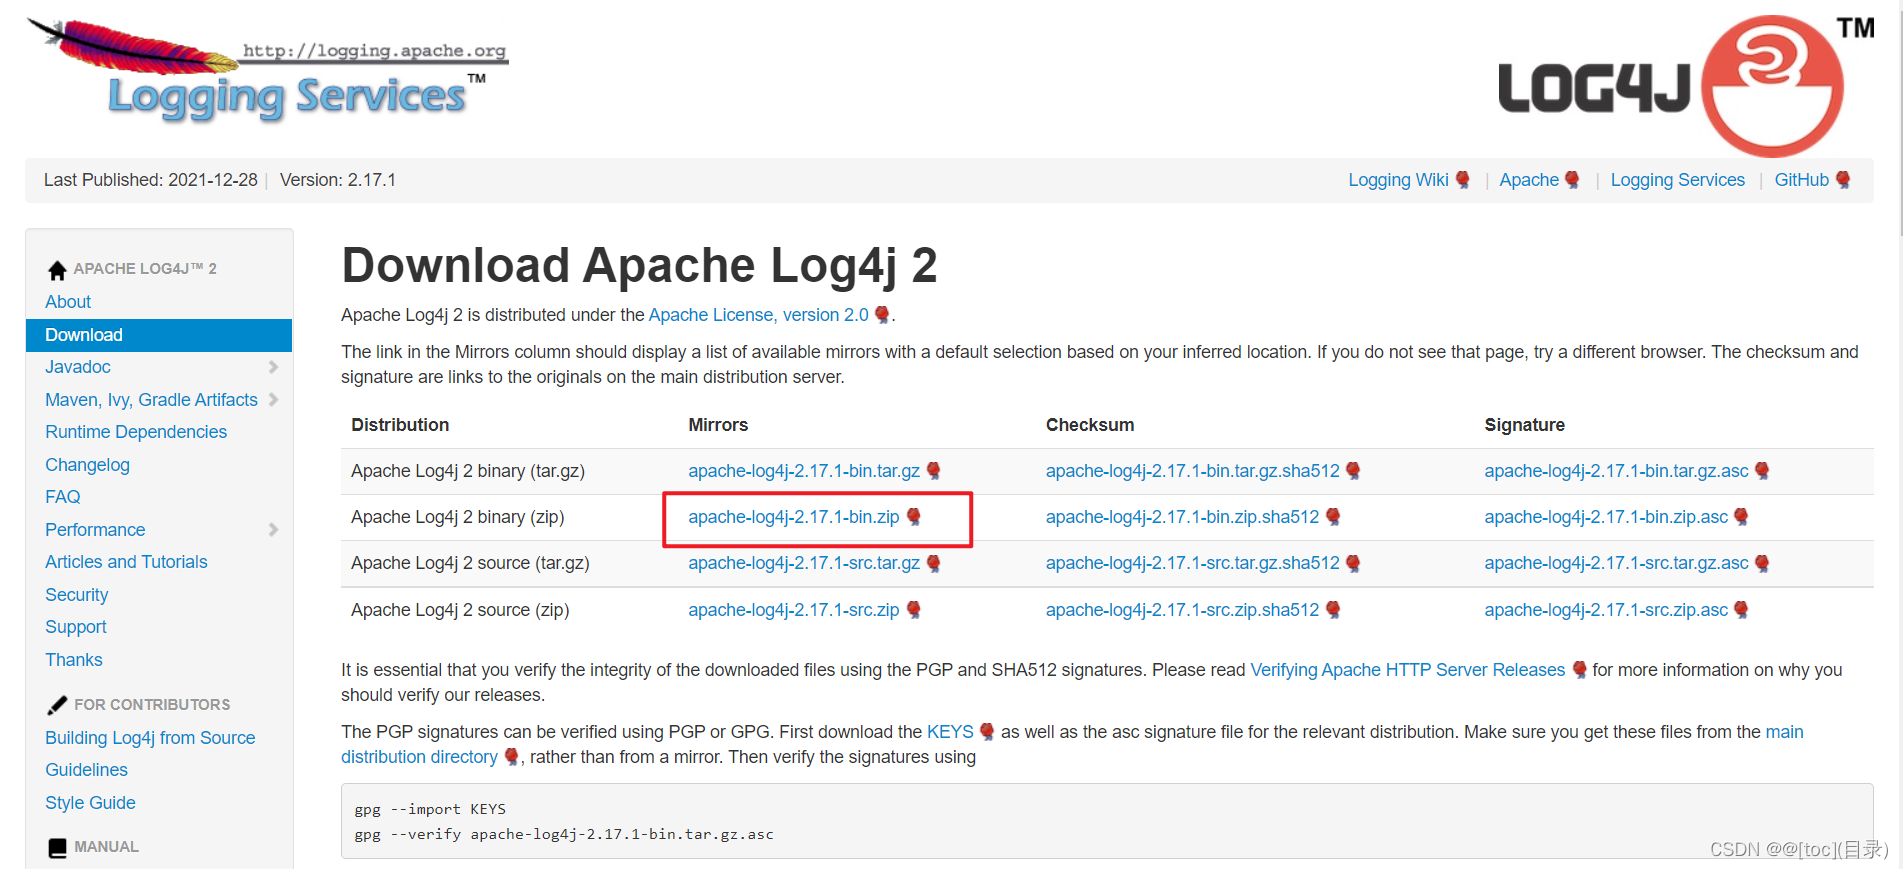The width and height of the screenshot is (1903, 869).
Task: Expand the Performance submenu chevron
Action: coord(273,530)
